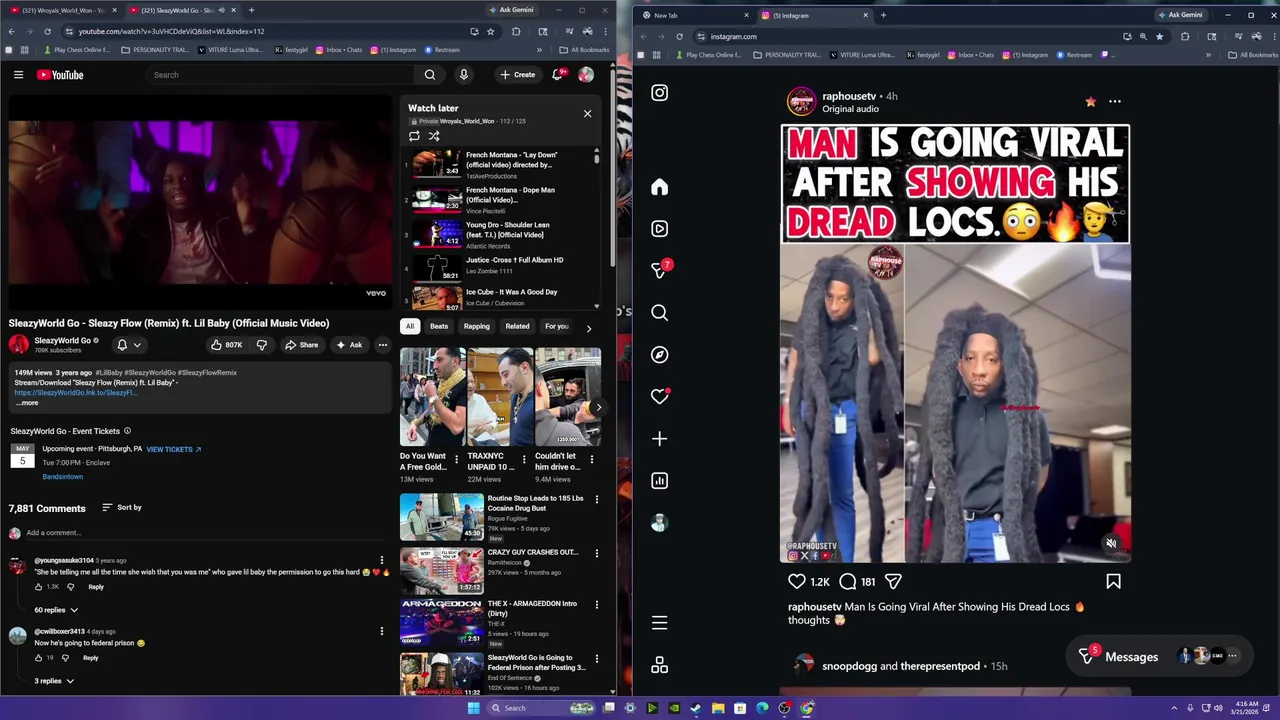Open Instagram profile avatar in sidebar
The image size is (1280, 720).
[x=659, y=523]
